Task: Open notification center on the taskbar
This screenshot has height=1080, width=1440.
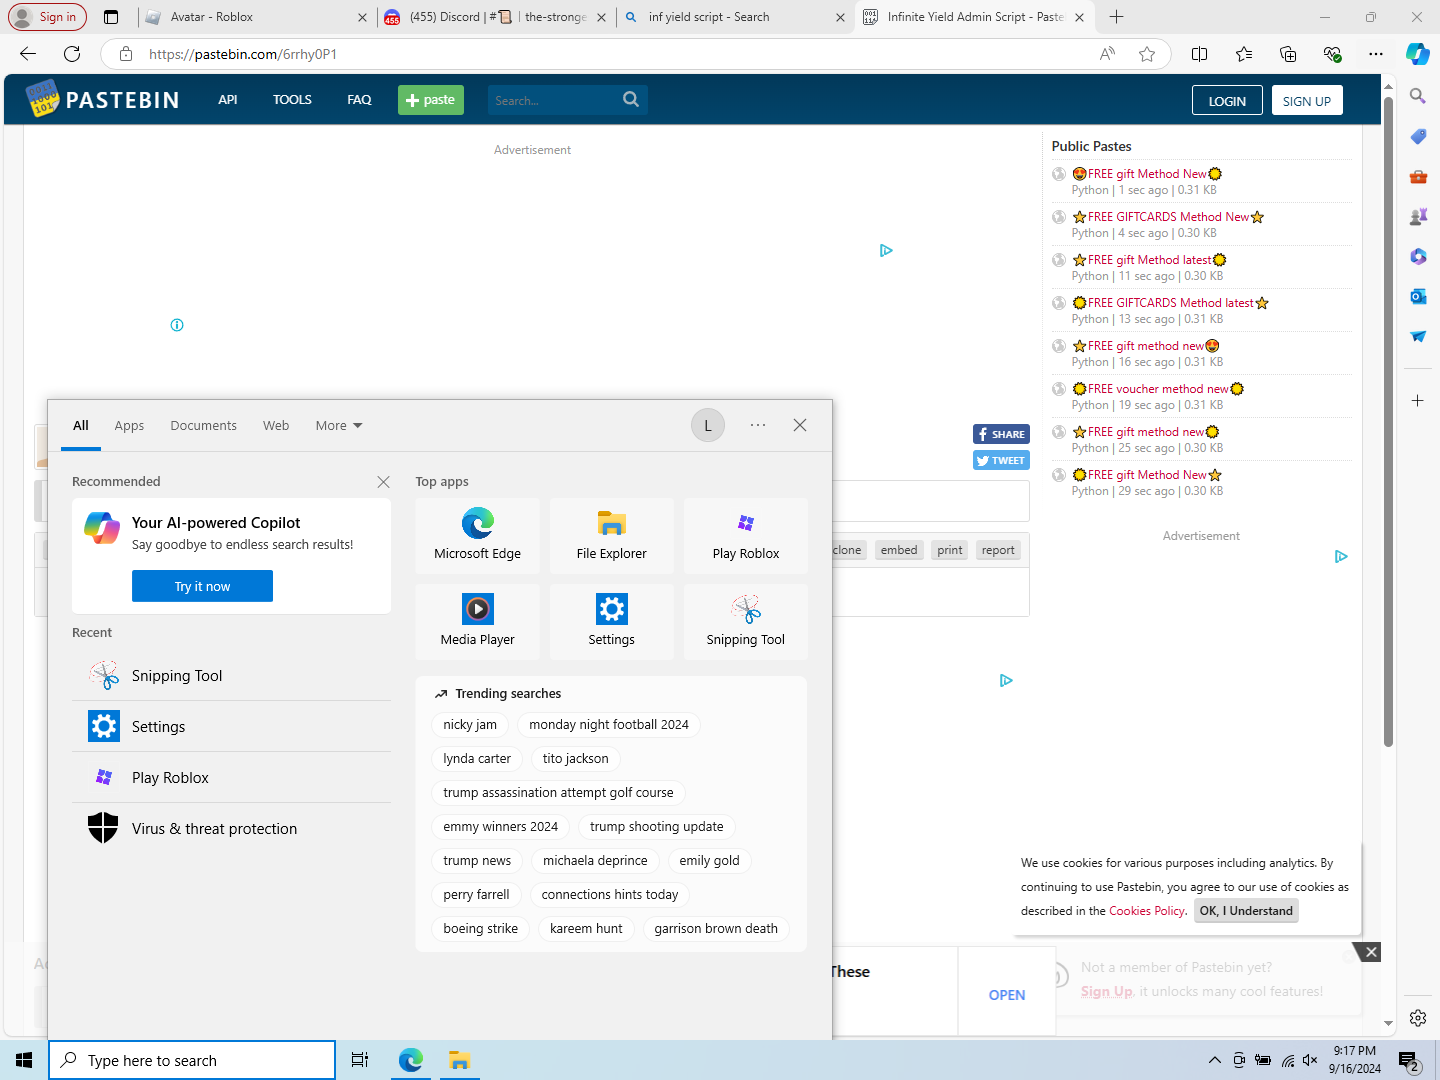Action: (1408, 1060)
